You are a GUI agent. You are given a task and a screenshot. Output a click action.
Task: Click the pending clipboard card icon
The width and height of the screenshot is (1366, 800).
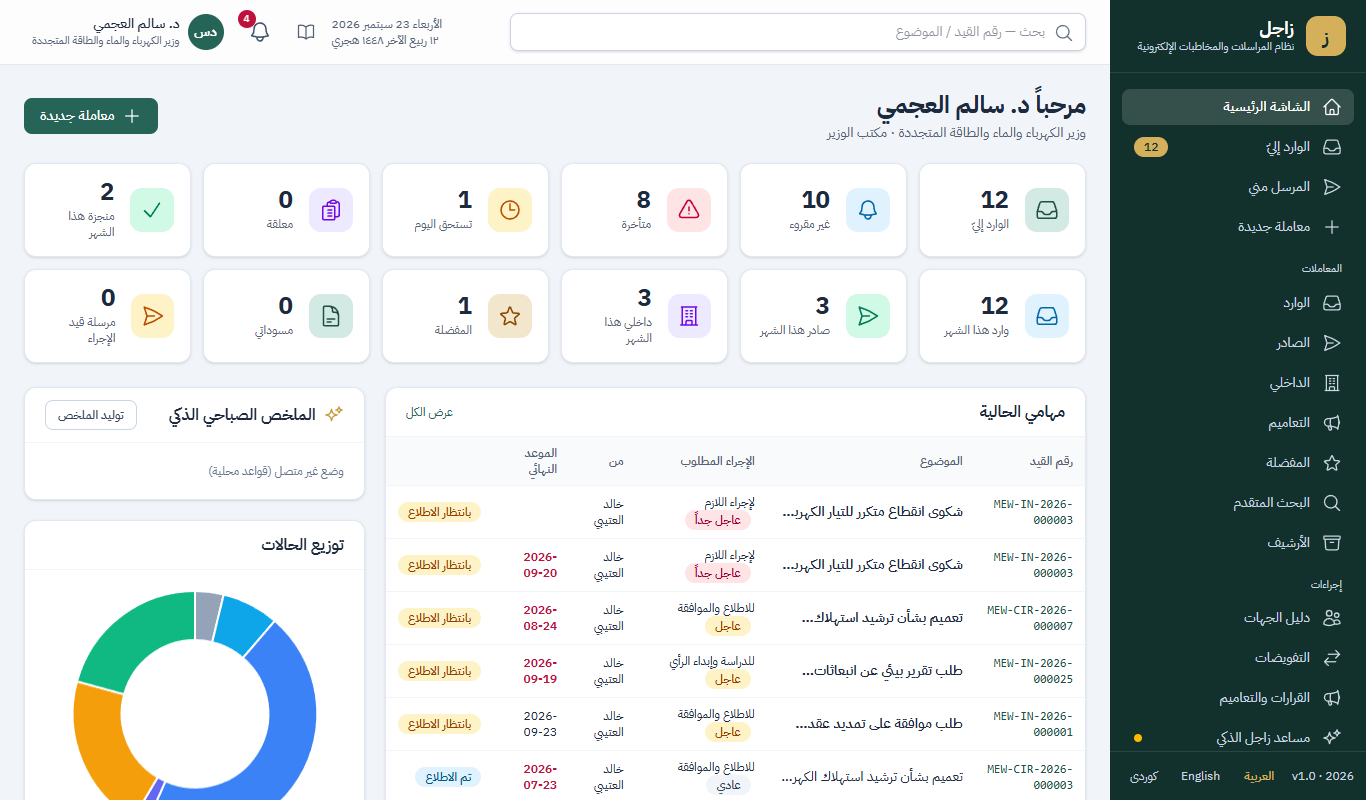331,210
